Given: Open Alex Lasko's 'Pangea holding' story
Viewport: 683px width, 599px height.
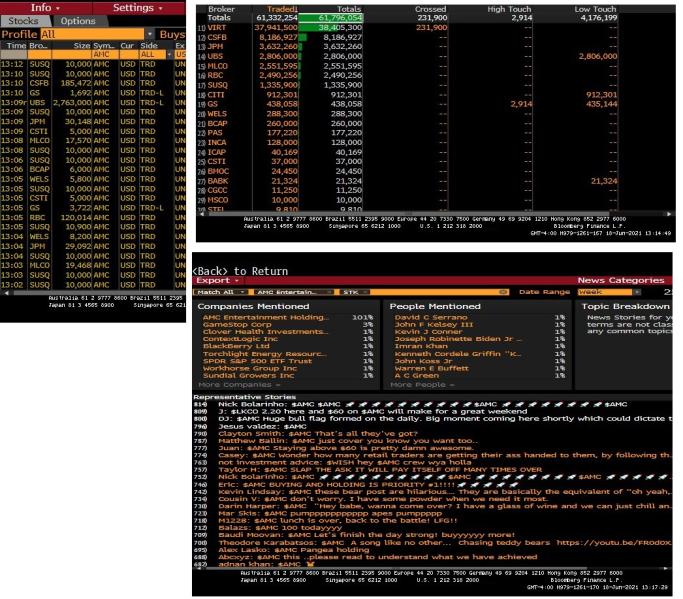Looking at the screenshot, I should point(294,550).
